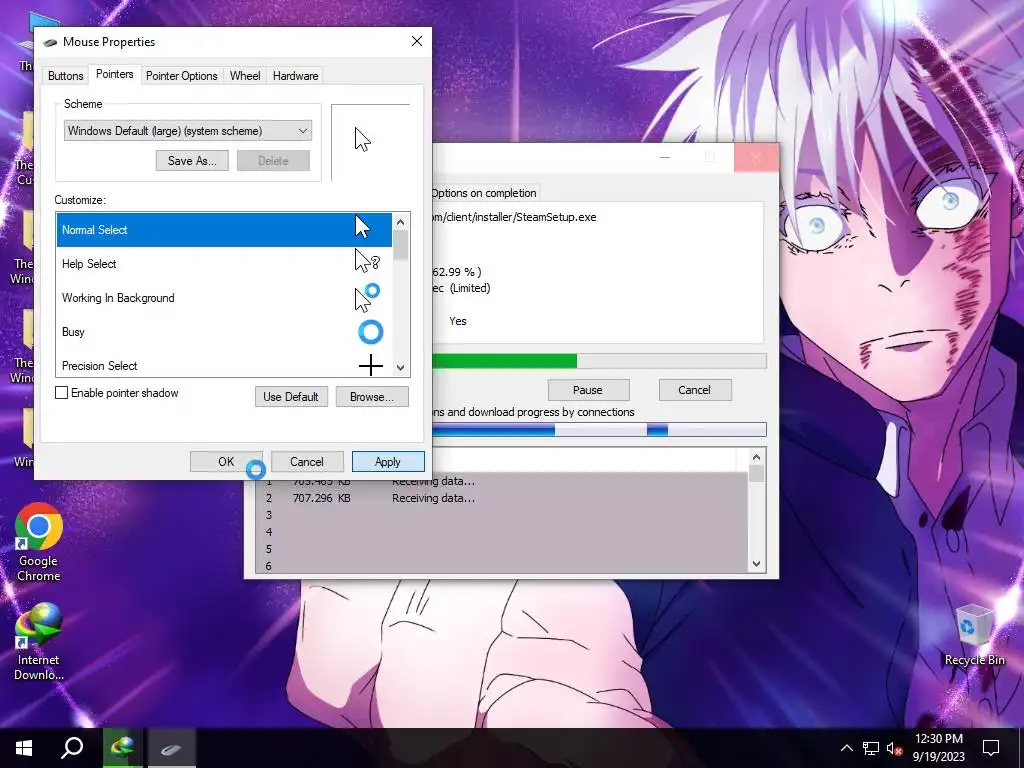1024x768 pixels.
Task: Select the IDM taskbar icon
Action: tap(122, 748)
